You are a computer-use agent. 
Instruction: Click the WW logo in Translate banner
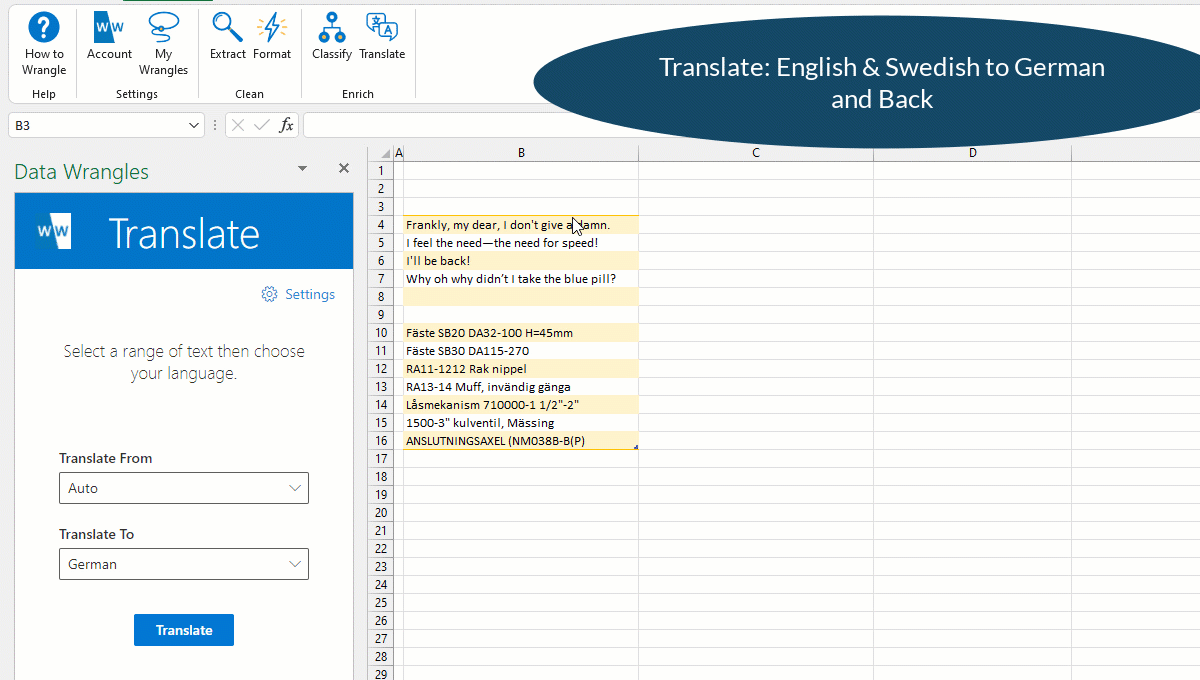(53, 231)
